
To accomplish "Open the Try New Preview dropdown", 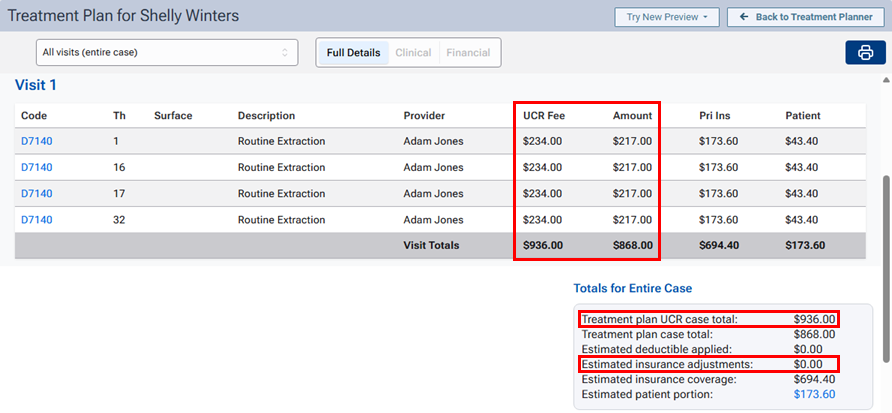I will 666,17.
